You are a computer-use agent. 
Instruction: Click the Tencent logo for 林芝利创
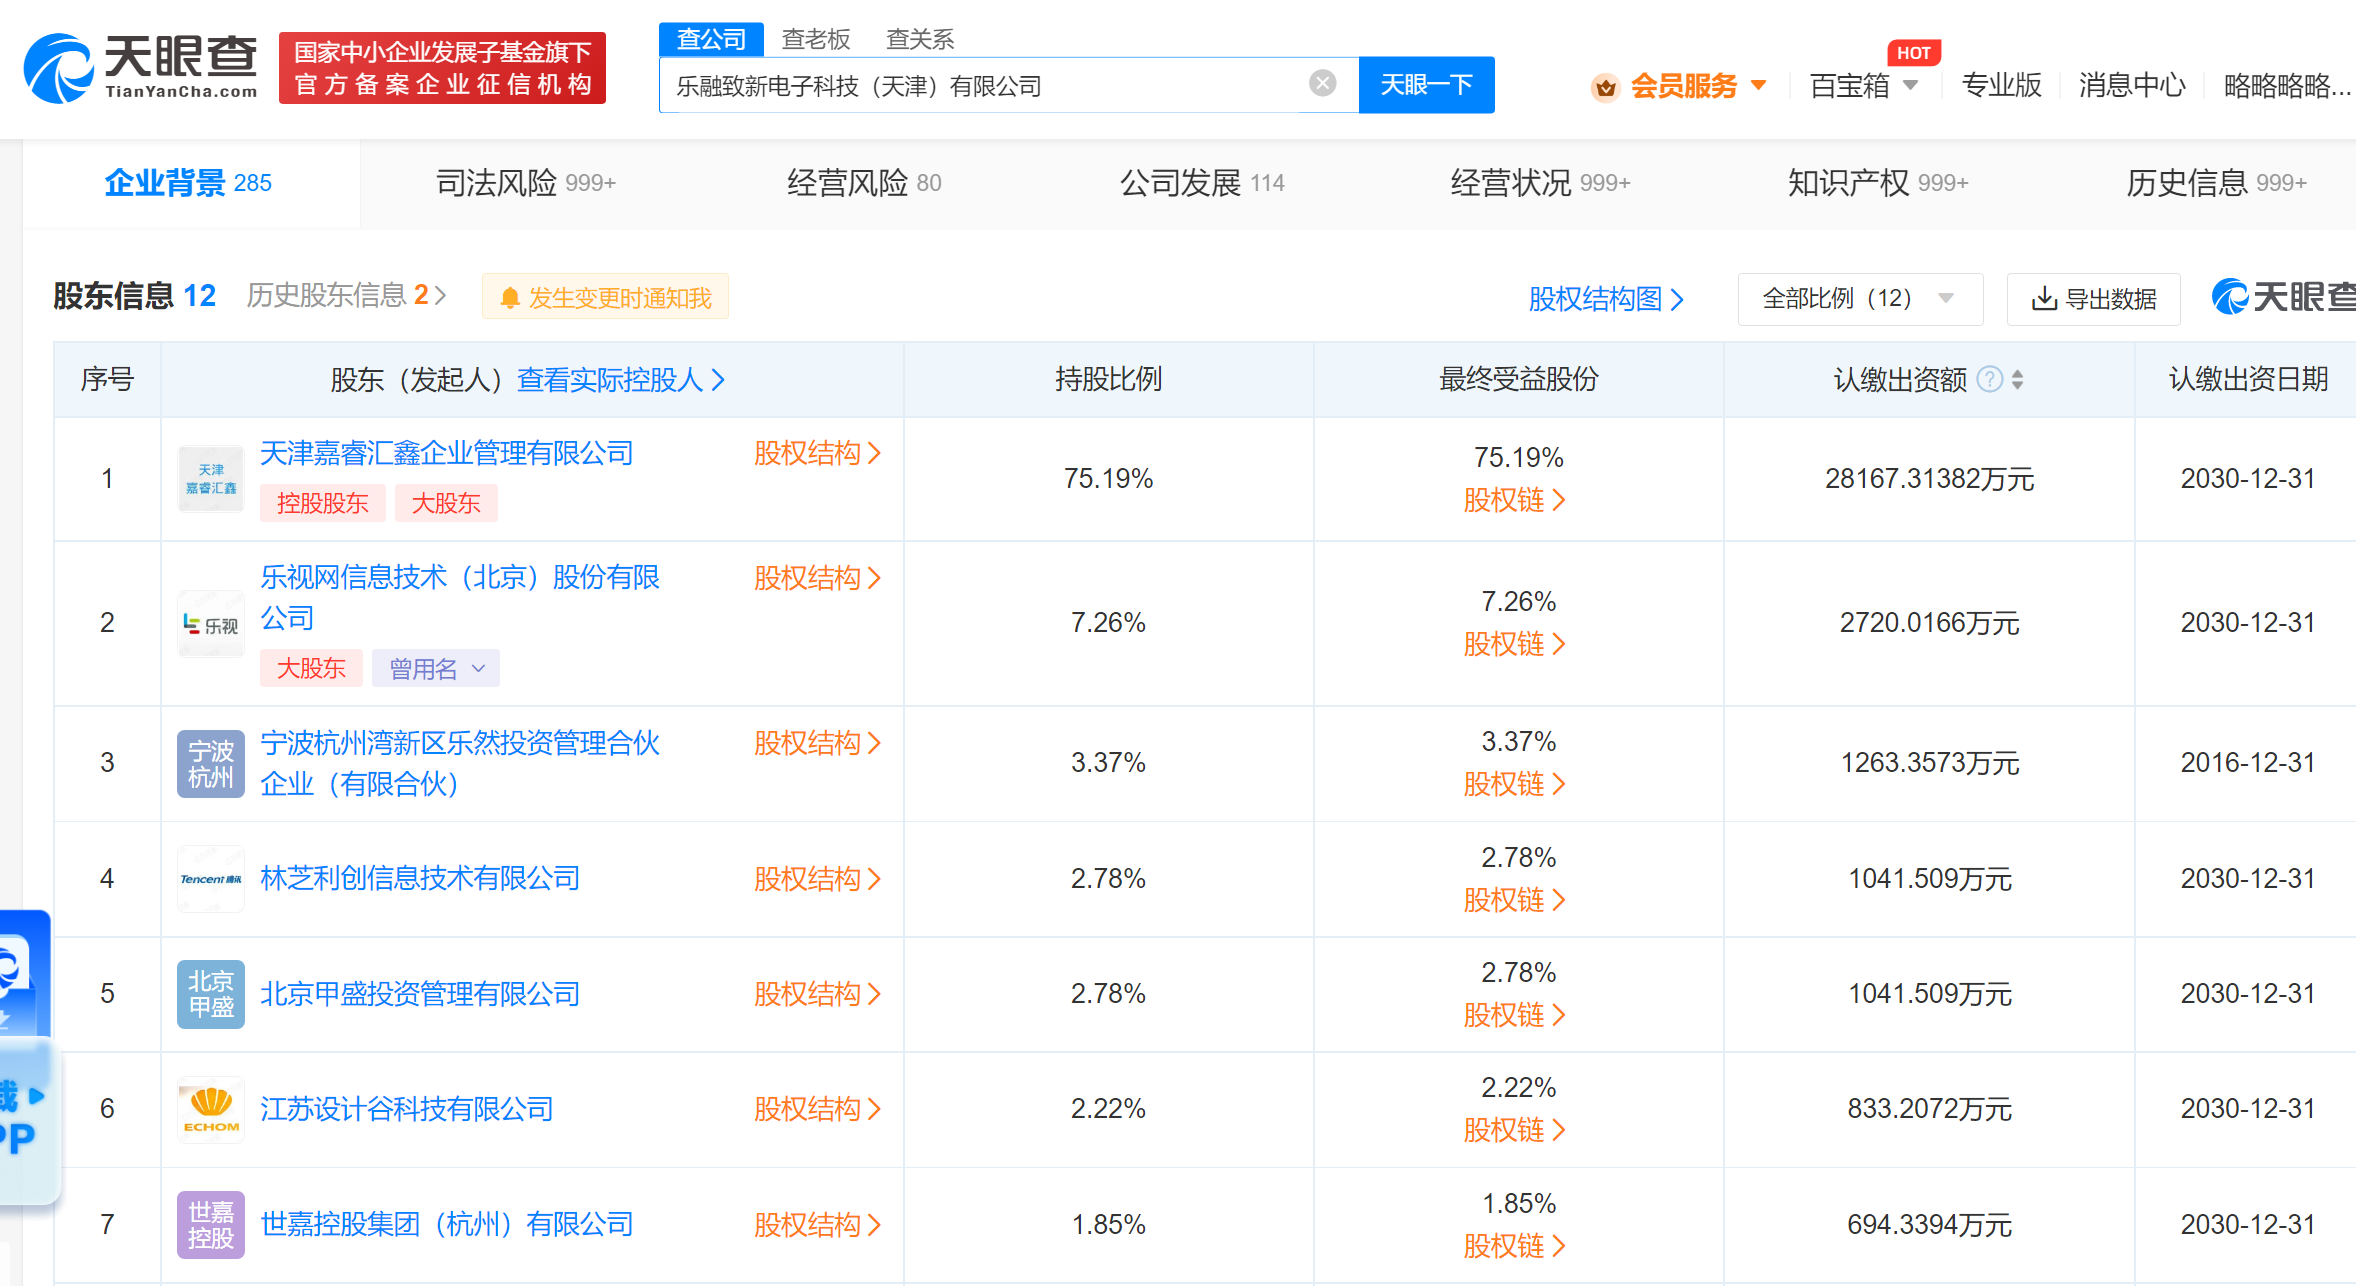pyautogui.click(x=211, y=879)
